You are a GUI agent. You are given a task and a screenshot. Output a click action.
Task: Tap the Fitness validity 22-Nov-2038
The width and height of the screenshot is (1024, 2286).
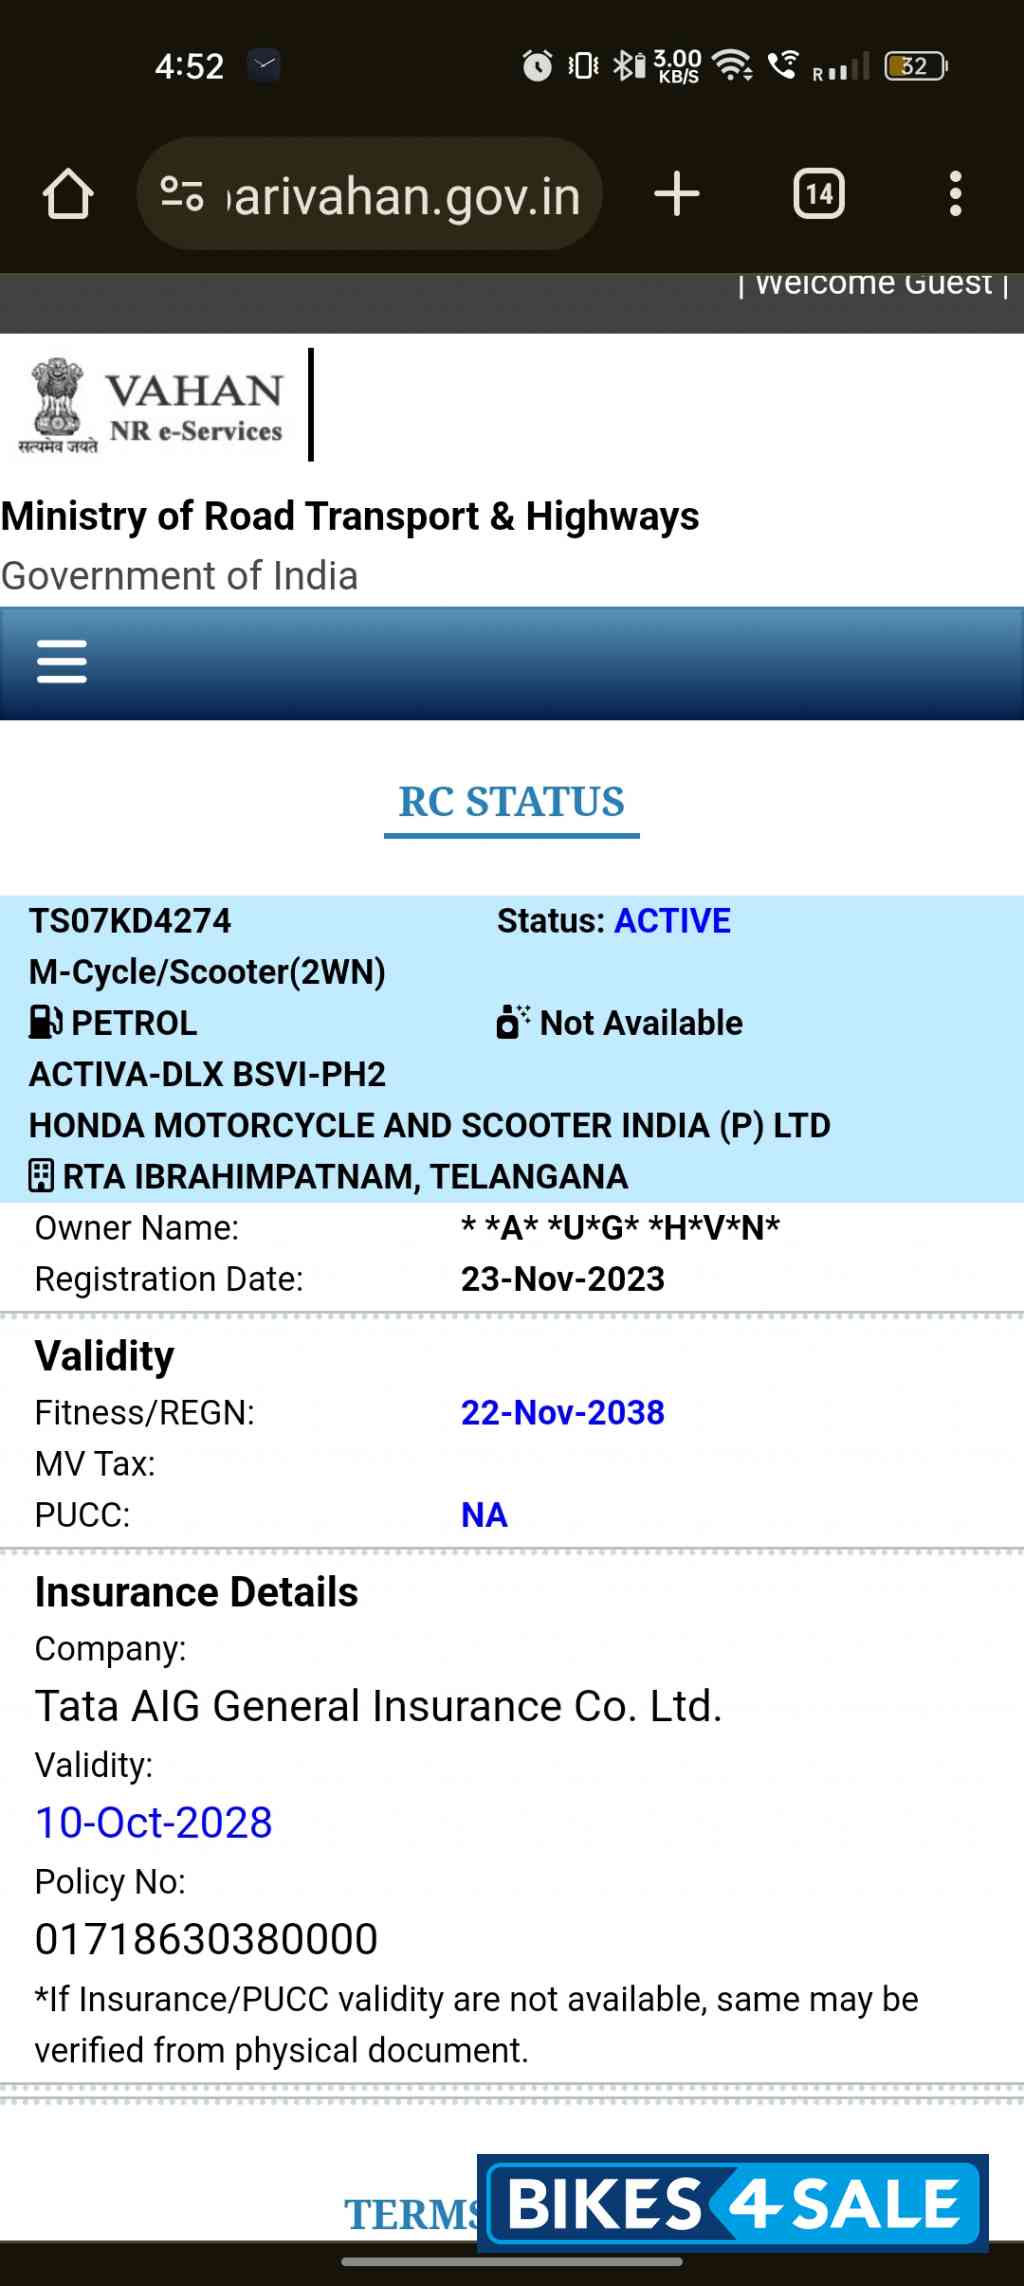coord(563,1412)
